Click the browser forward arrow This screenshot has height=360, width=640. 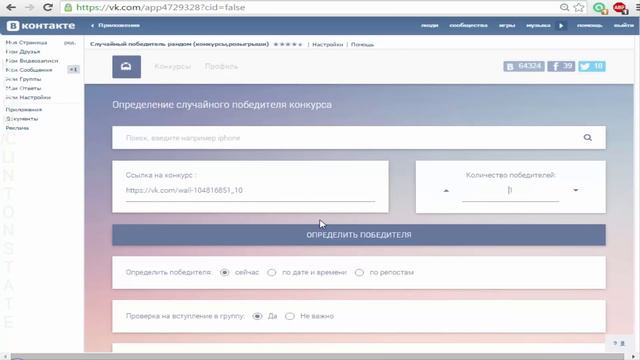point(29,7)
